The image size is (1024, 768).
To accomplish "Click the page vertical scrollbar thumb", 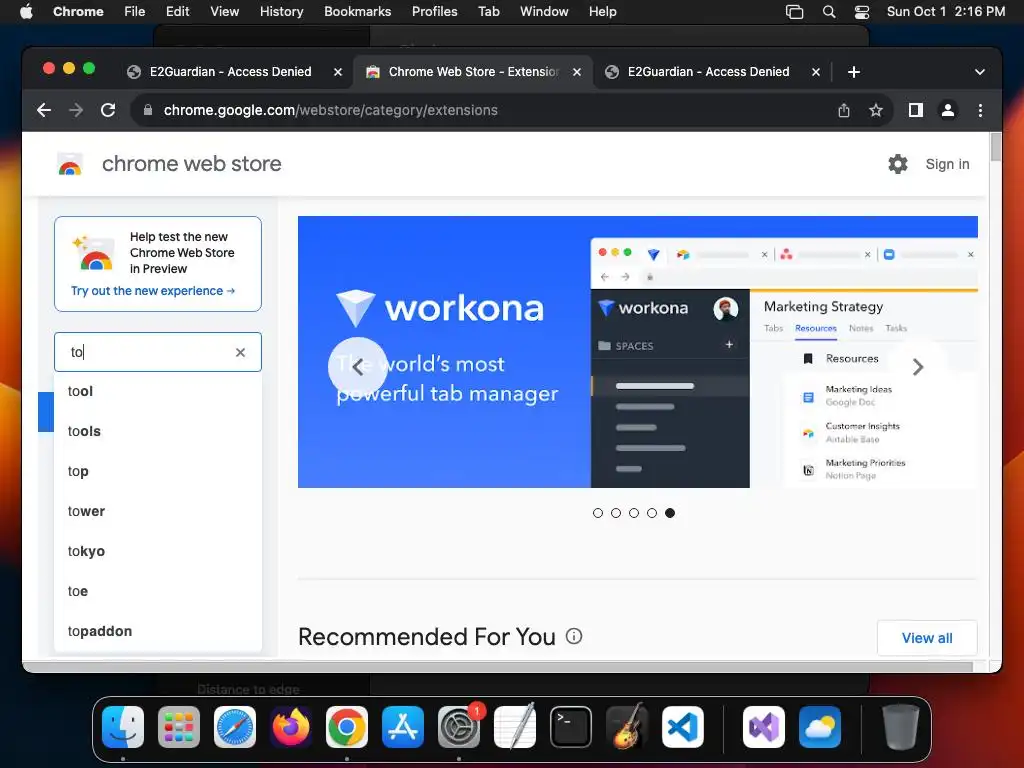I will point(995,146).
